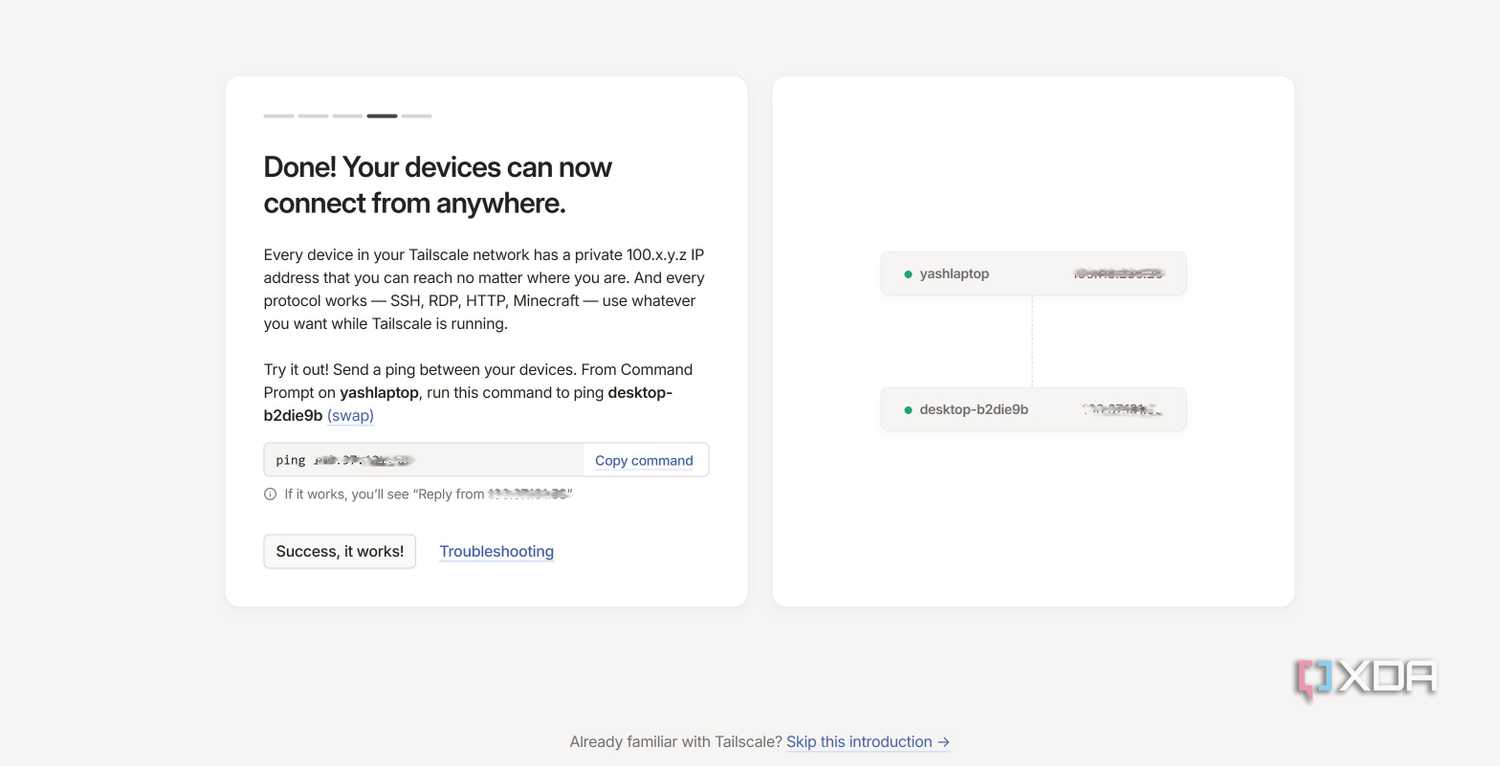Click the text "Already familiar with Tailscale?"

[x=676, y=742]
